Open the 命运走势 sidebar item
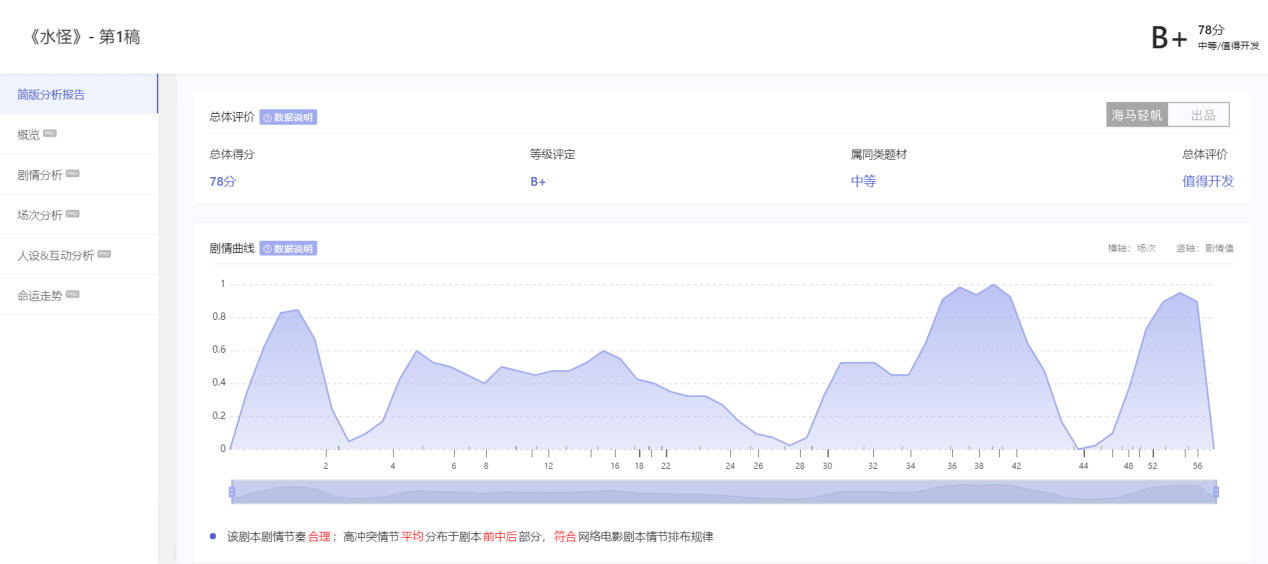Screen dimensions: 1268x564 [x=78, y=295]
